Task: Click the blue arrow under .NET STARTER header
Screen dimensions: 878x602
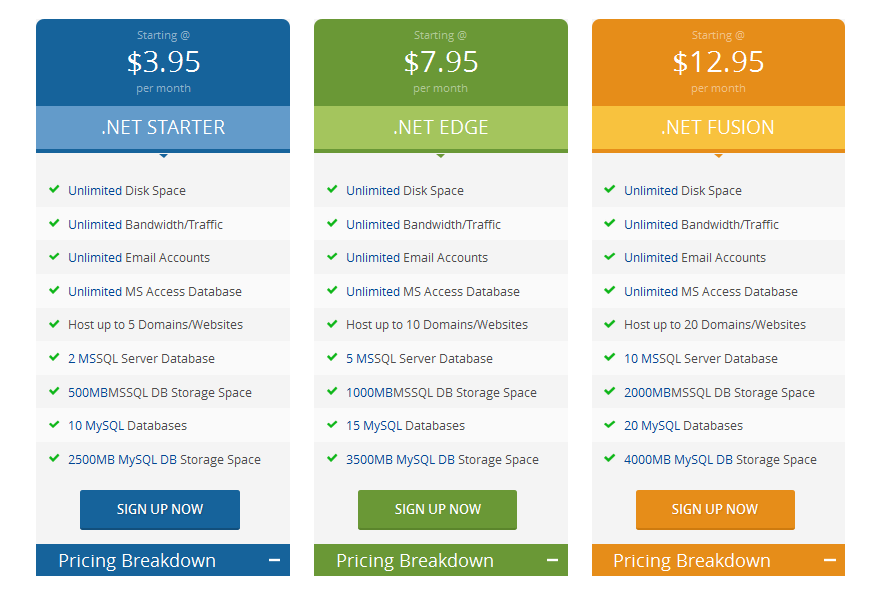Action: pyautogui.click(x=164, y=156)
